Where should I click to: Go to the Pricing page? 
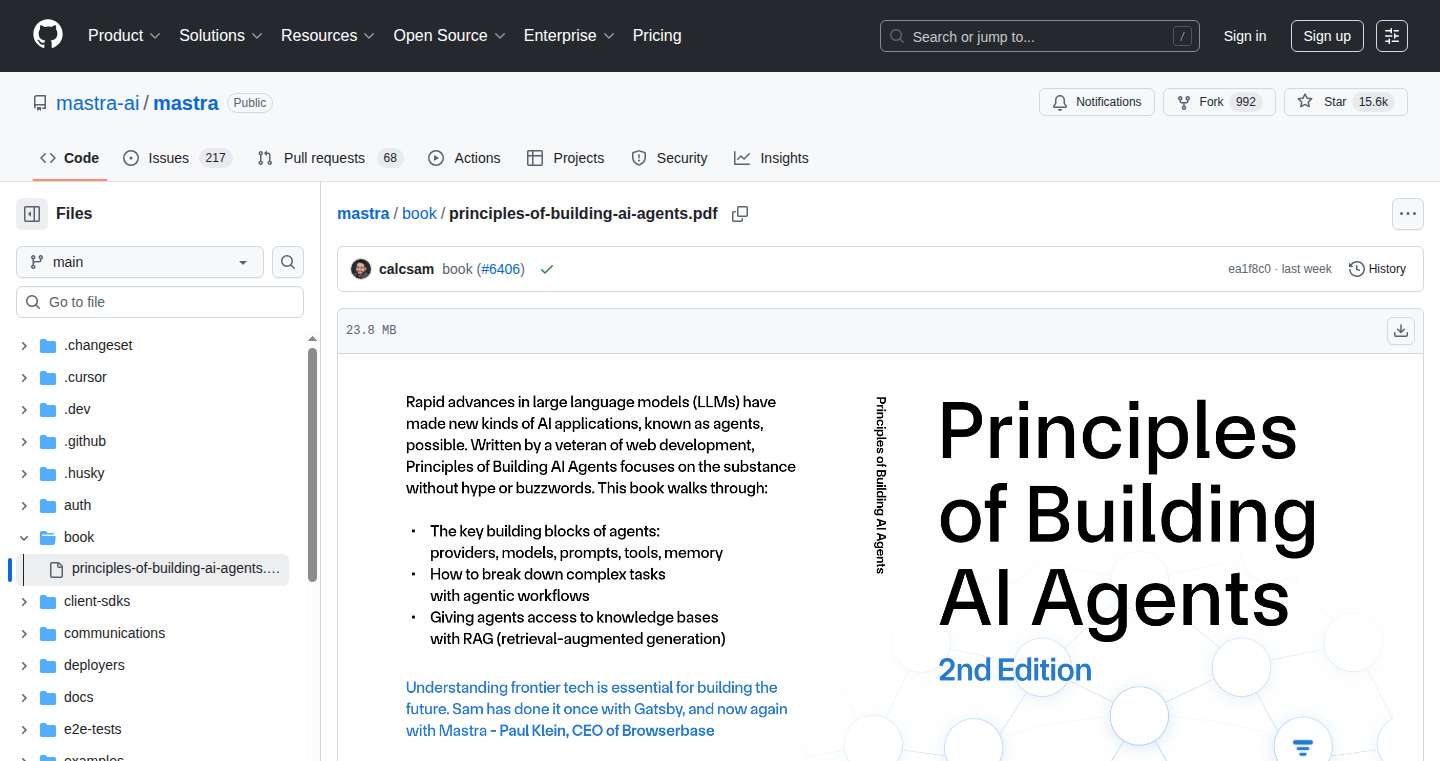click(x=657, y=36)
